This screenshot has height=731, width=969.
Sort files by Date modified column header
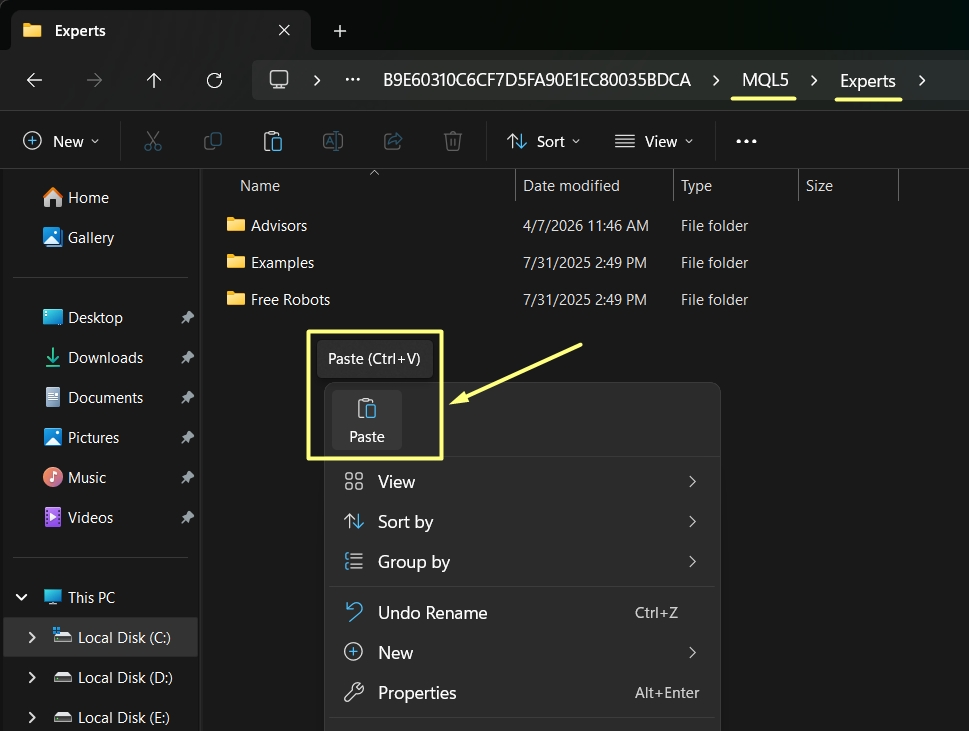tap(571, 186)
